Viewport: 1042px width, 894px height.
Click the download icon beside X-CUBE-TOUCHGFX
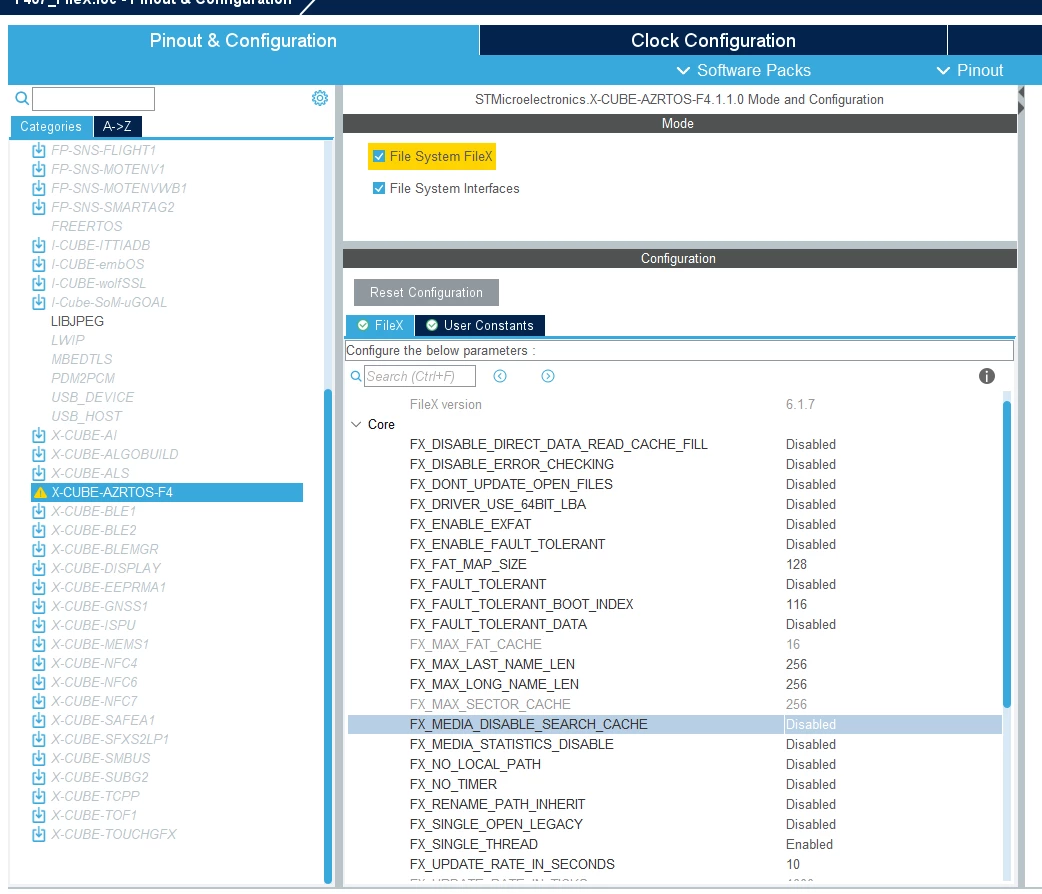click(x=39, y=834)
